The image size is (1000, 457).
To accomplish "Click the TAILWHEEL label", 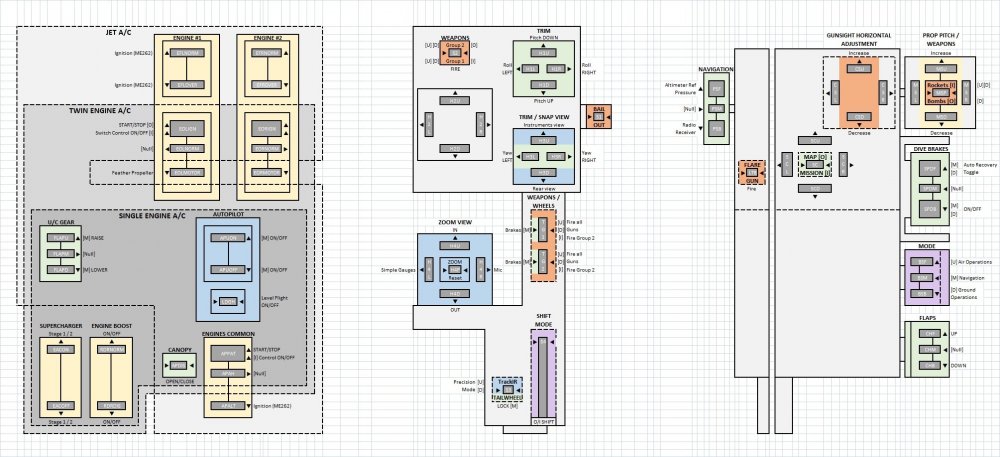I will [507, 397].
